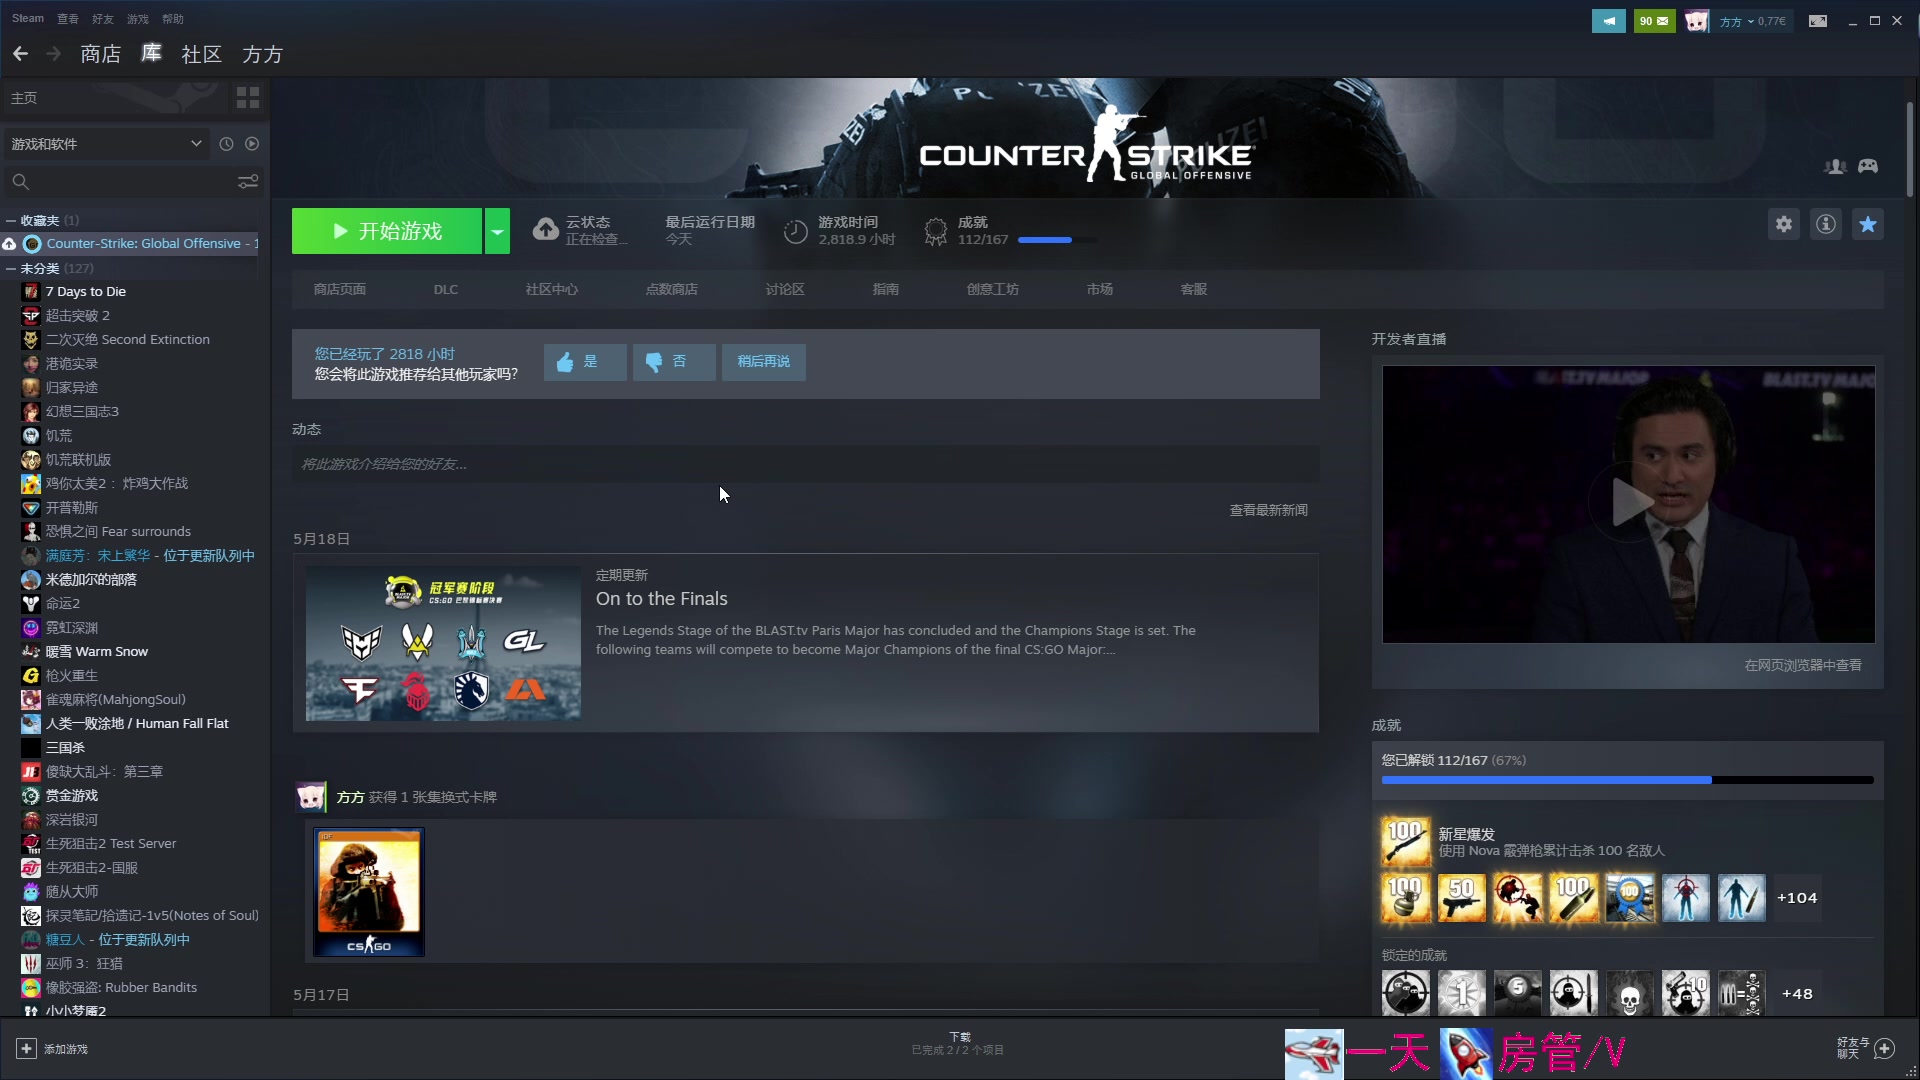Click the ready-to-play filter icon
This screenshot has height=1080, width=1920.
[252, 144]
